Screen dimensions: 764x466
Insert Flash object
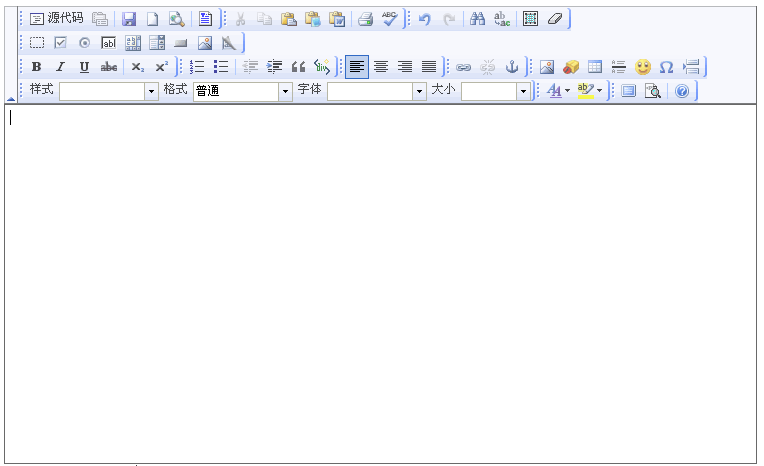point(571,67)
